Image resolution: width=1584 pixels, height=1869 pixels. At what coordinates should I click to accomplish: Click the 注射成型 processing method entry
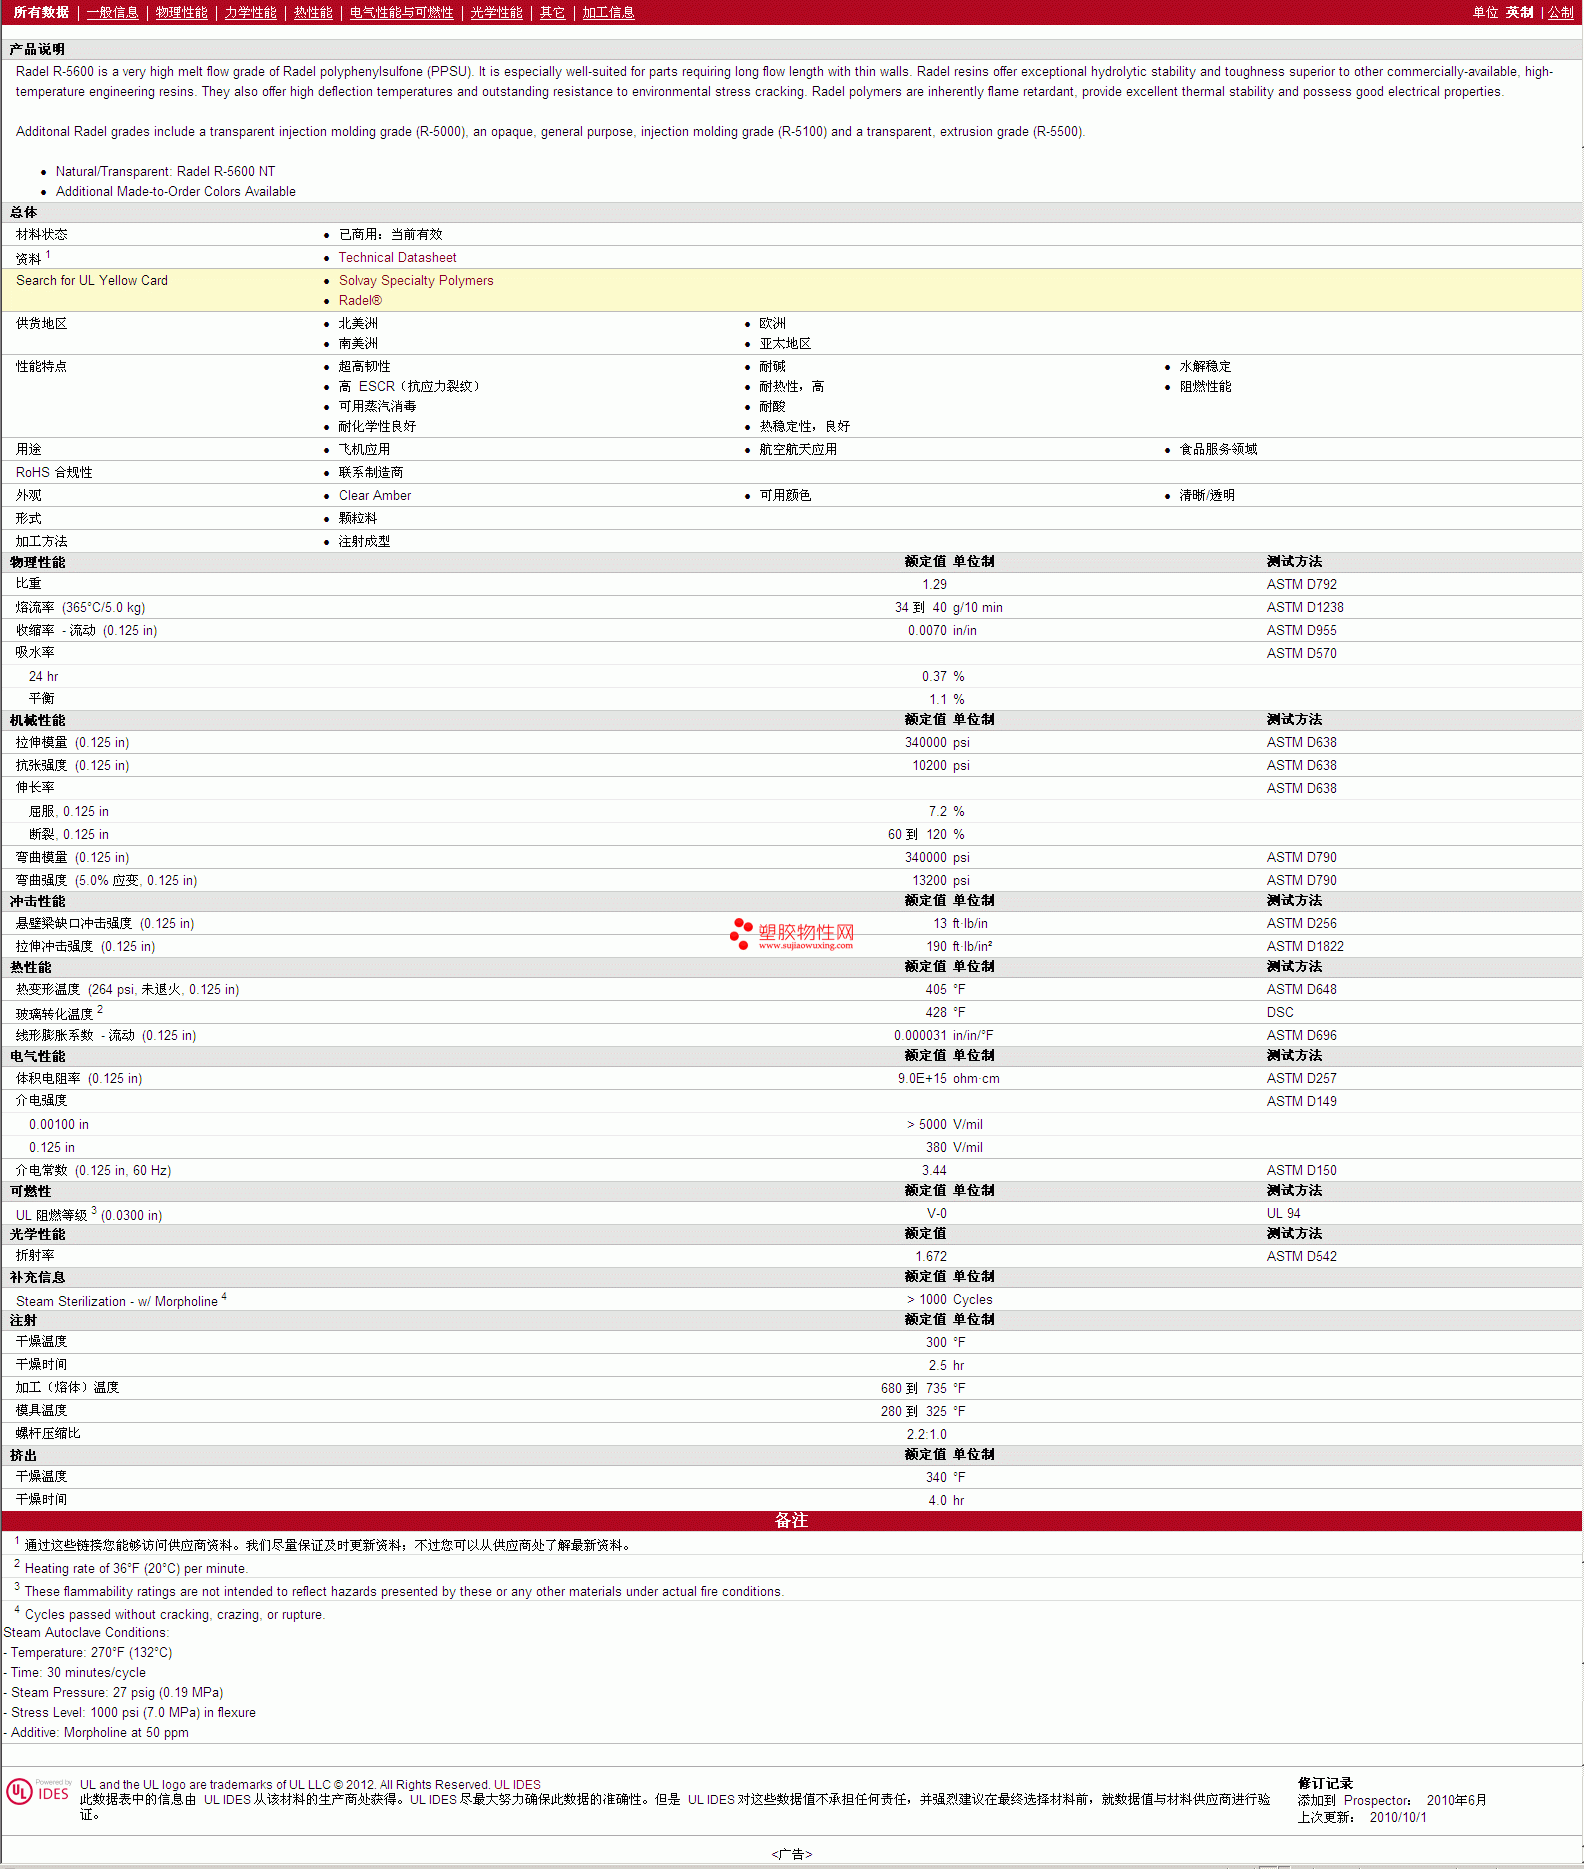(365, 541)
